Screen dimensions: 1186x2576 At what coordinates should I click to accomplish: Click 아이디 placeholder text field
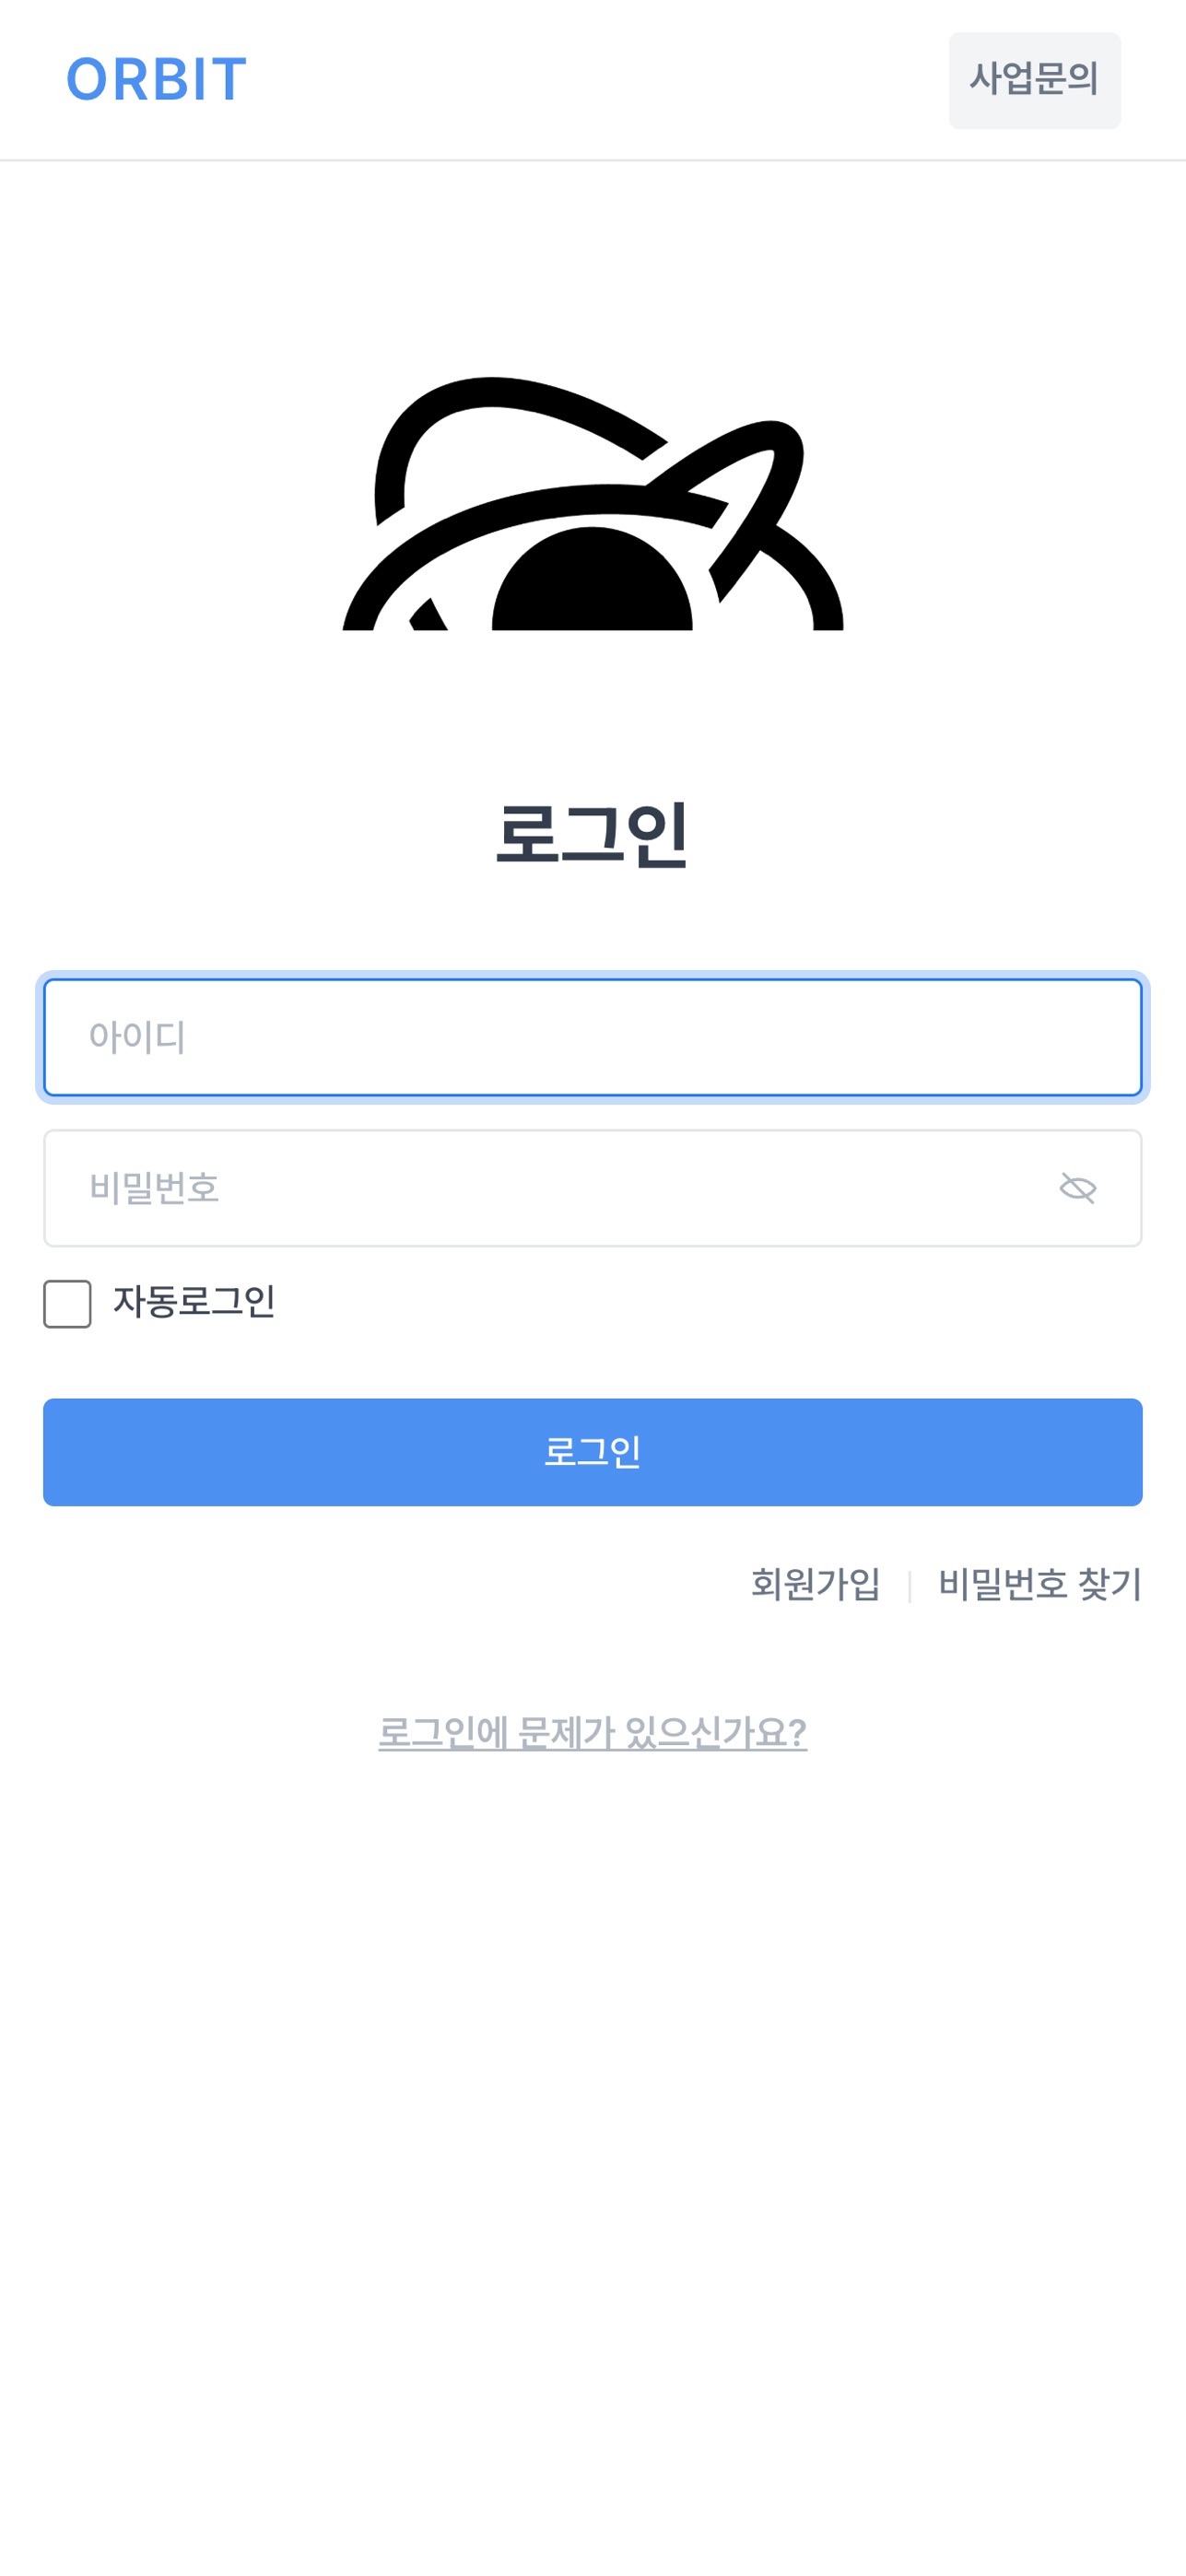592,1037
